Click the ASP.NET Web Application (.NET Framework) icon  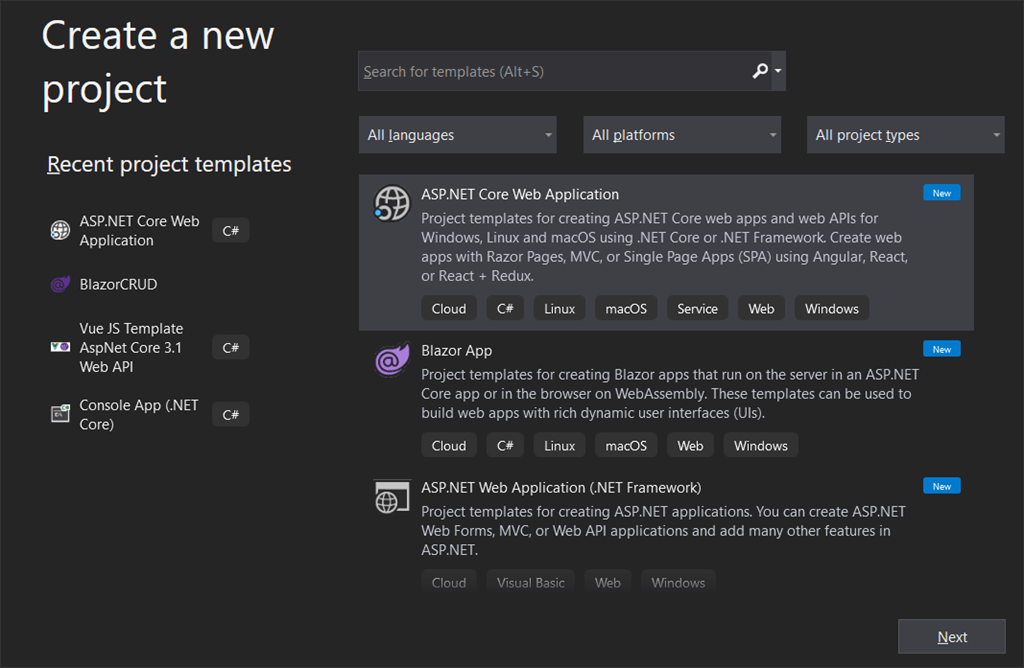click(x=392, y=498)
